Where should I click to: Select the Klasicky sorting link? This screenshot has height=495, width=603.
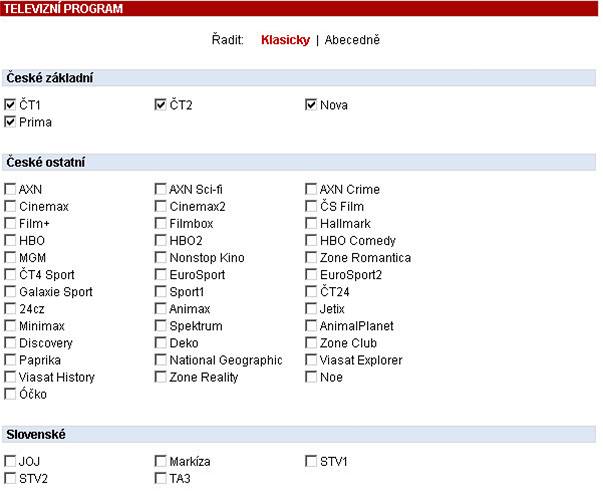point(285,40)
